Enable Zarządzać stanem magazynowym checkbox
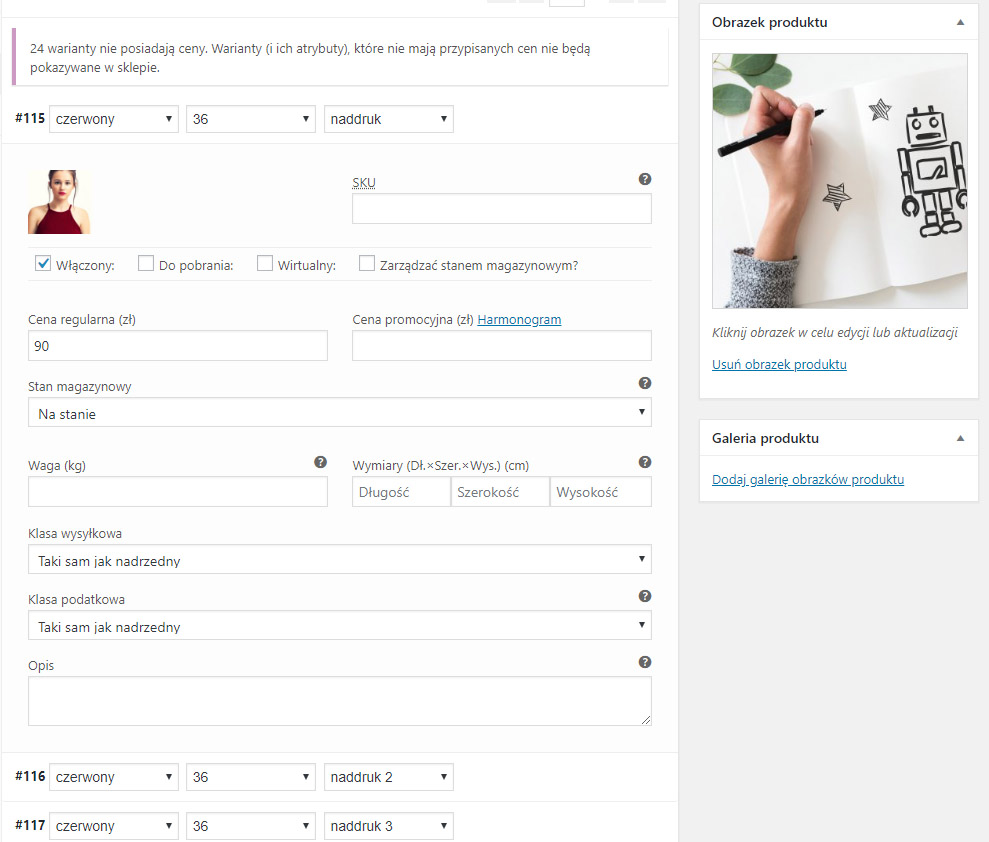This screenshot has height=842, width=989. pos(367,264)
